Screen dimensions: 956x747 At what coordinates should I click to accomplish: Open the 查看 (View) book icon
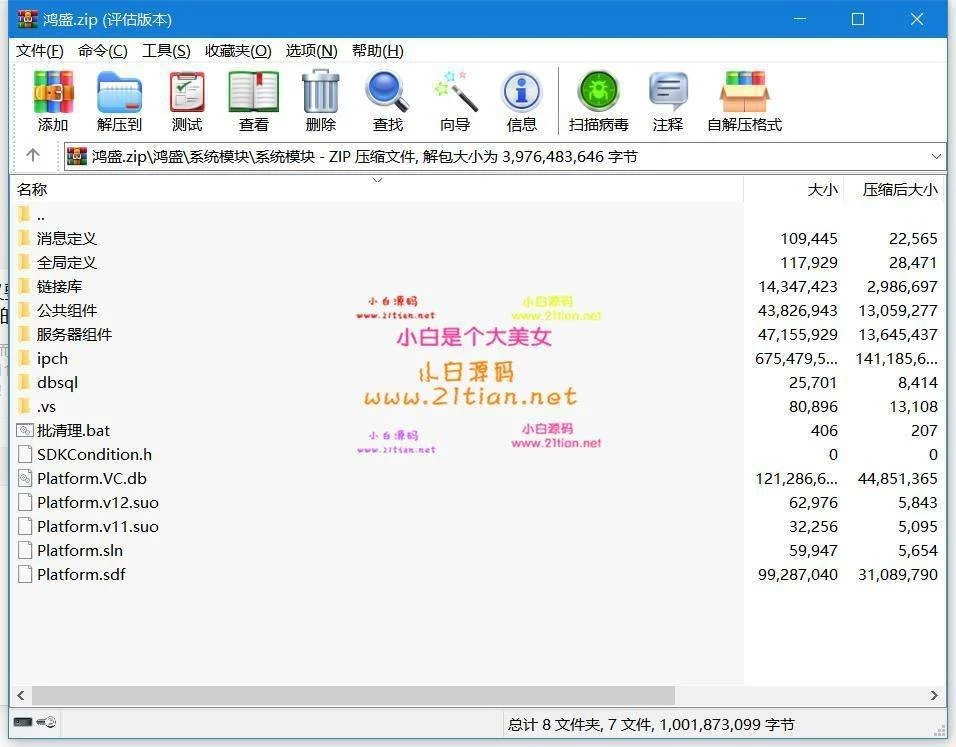coord(253,93)
